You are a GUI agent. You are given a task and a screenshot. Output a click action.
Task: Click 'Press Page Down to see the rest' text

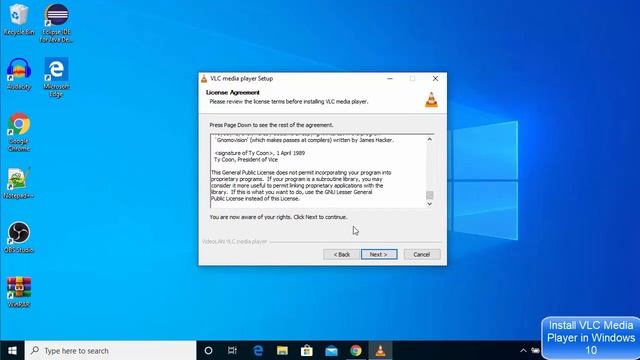271,125
